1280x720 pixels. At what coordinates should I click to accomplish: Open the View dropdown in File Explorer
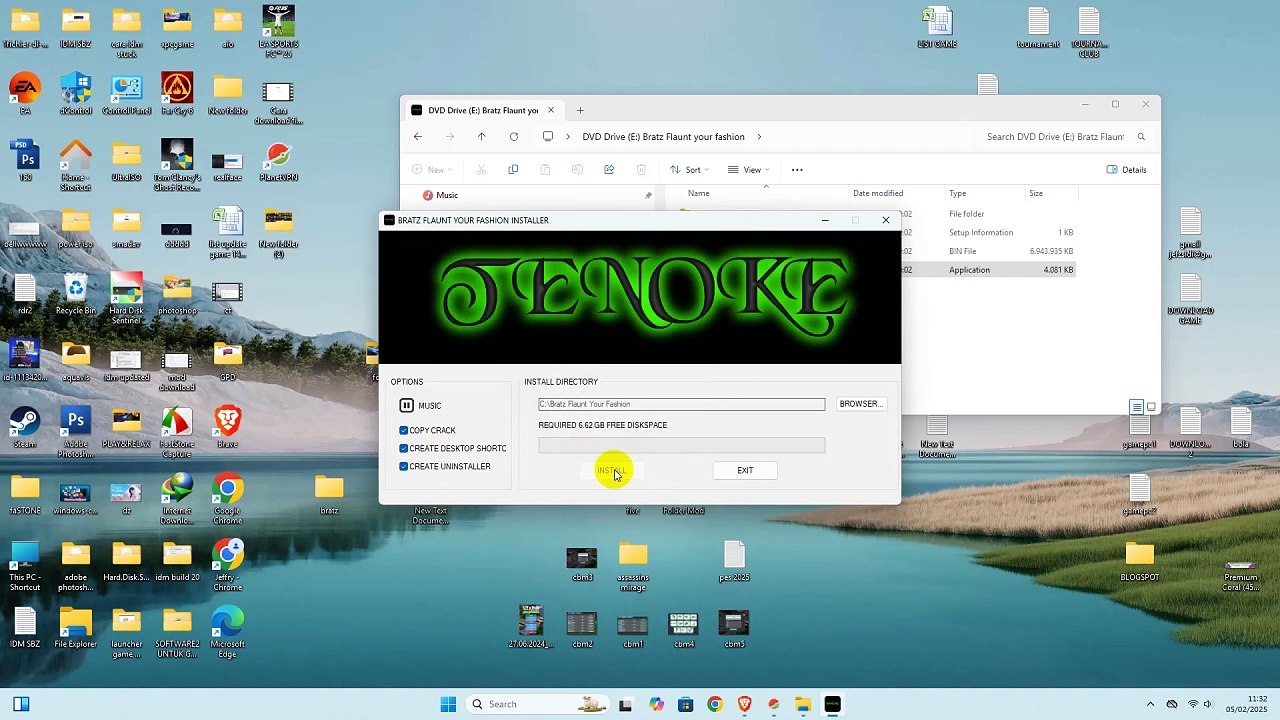pos(749,170)
